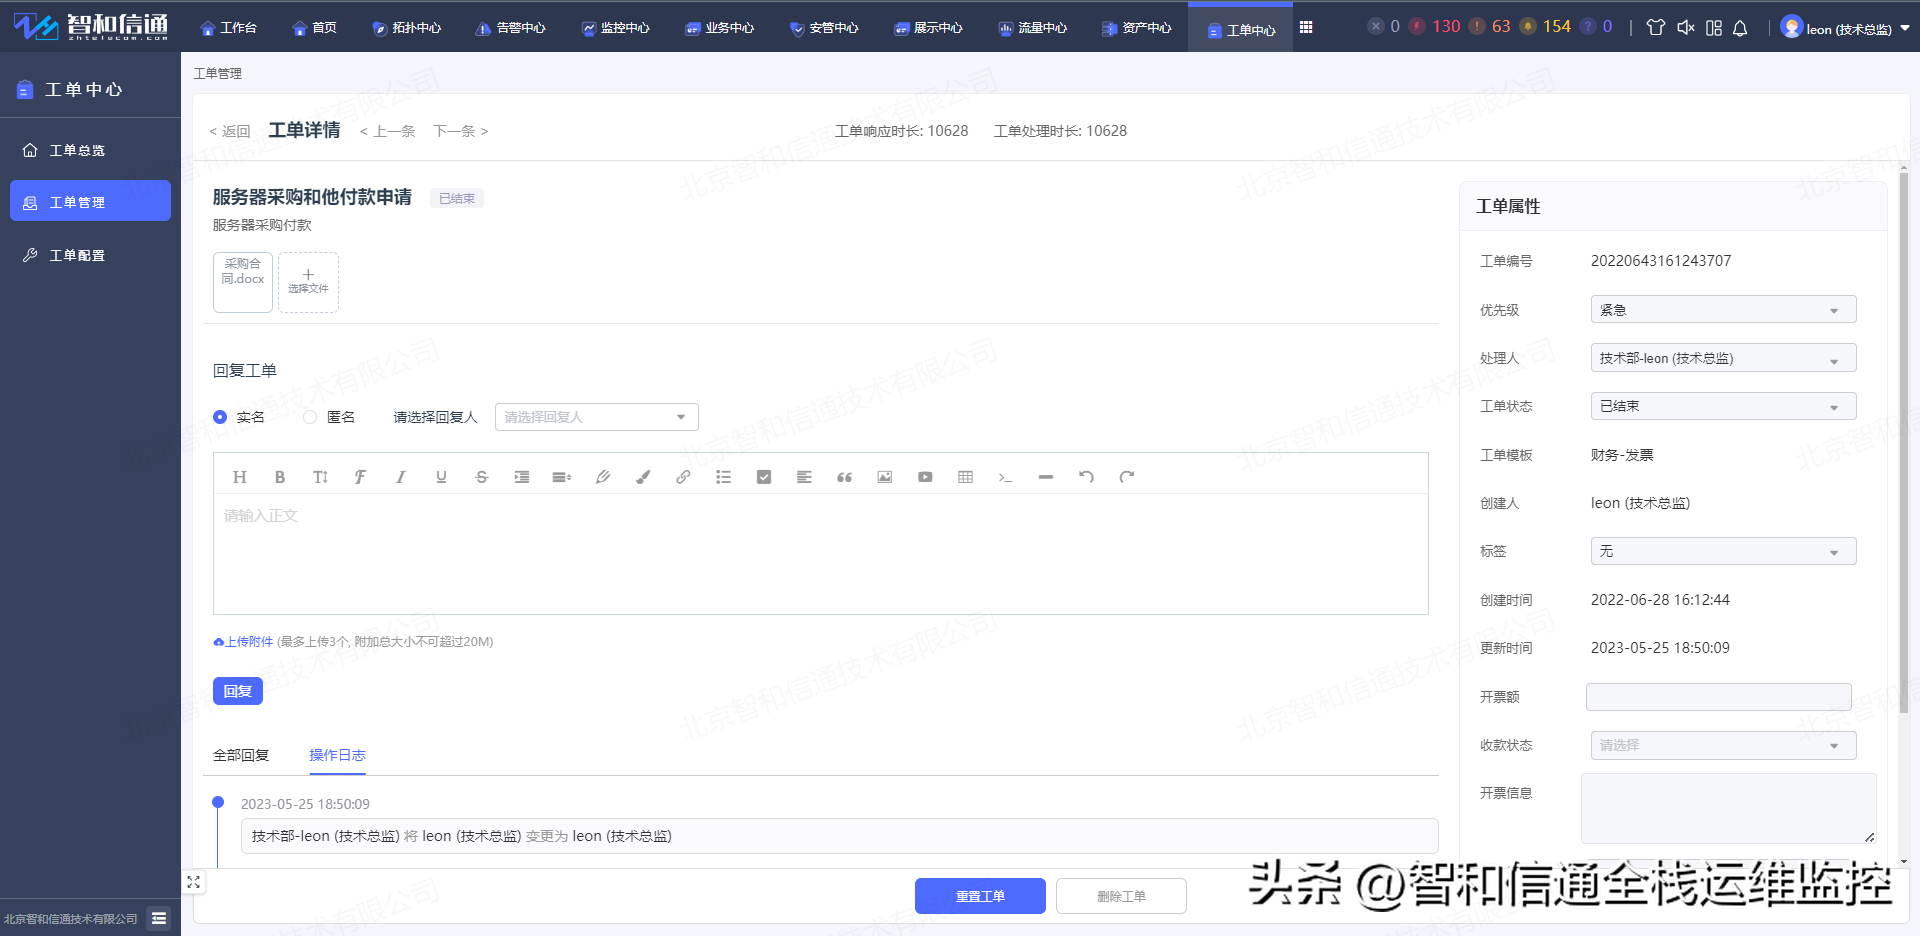Toggle the checkbox icon in editor toolbar
The width and height of the screenshot is (1920, 936).
point(764,477)
